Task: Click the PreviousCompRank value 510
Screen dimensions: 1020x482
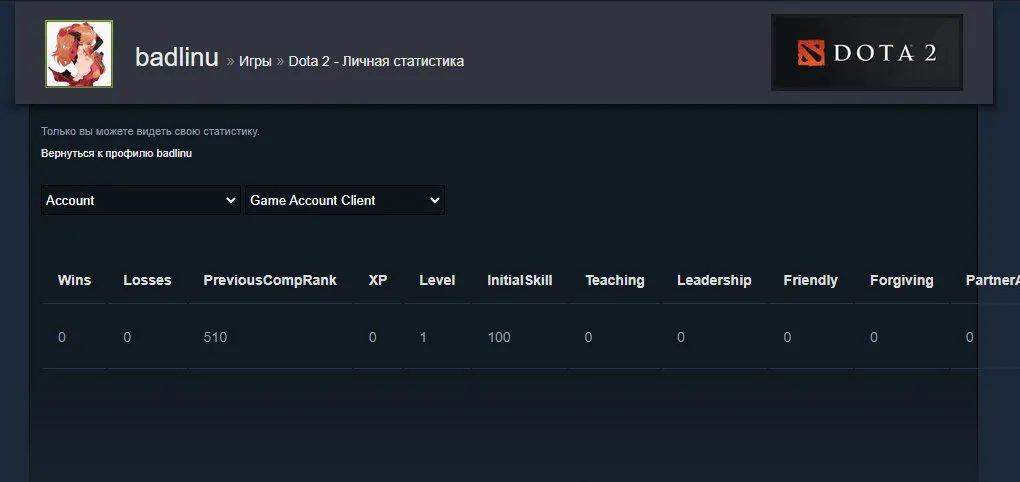Action: pyautogui.click(x=215, y=337)
